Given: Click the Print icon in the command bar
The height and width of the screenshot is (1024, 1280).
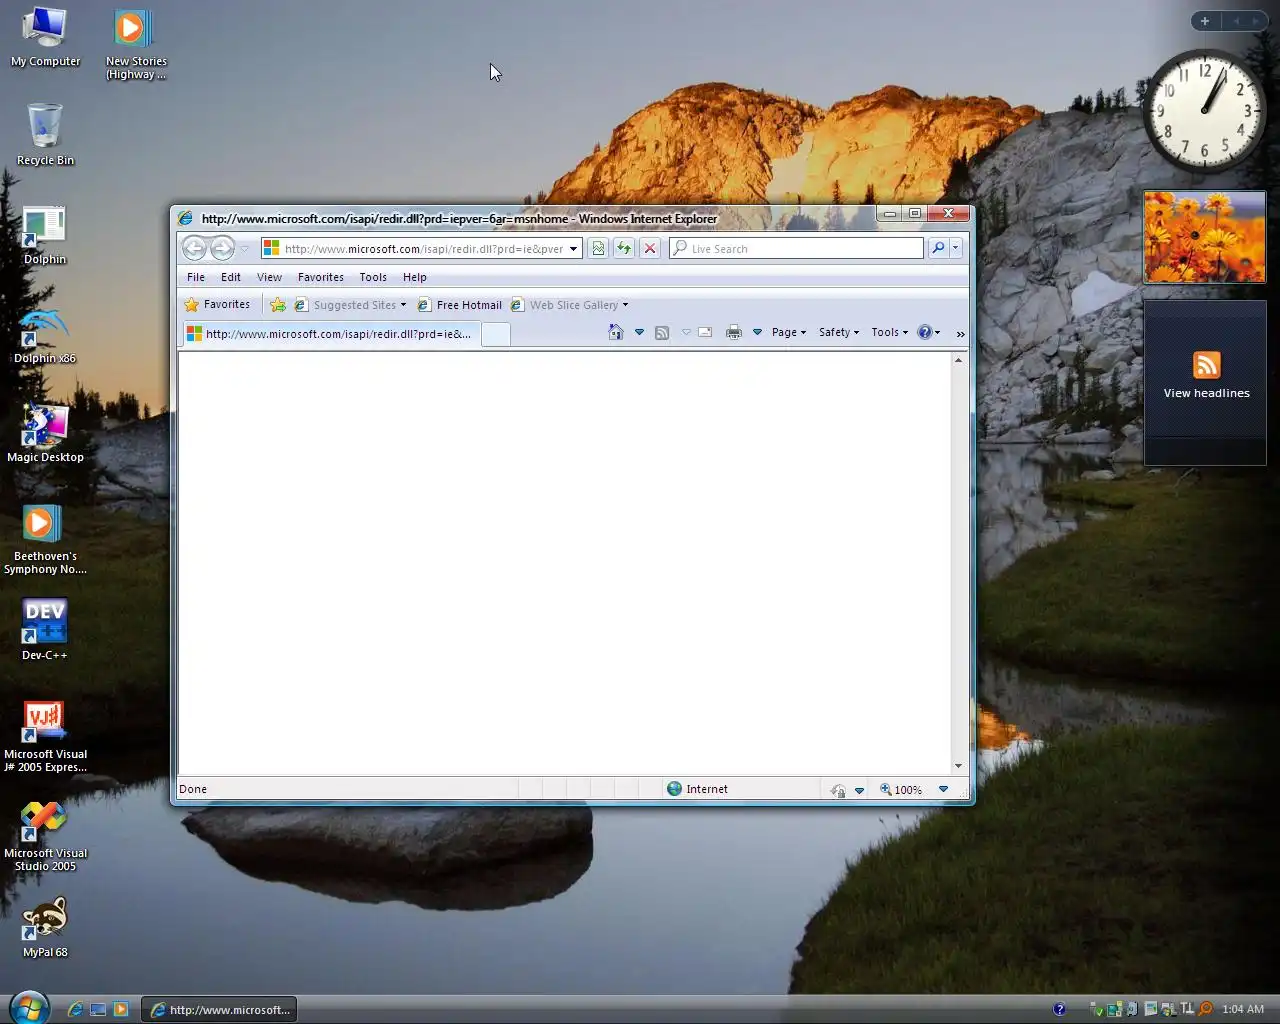Looking at the screenshot, I should click(734, 332).
